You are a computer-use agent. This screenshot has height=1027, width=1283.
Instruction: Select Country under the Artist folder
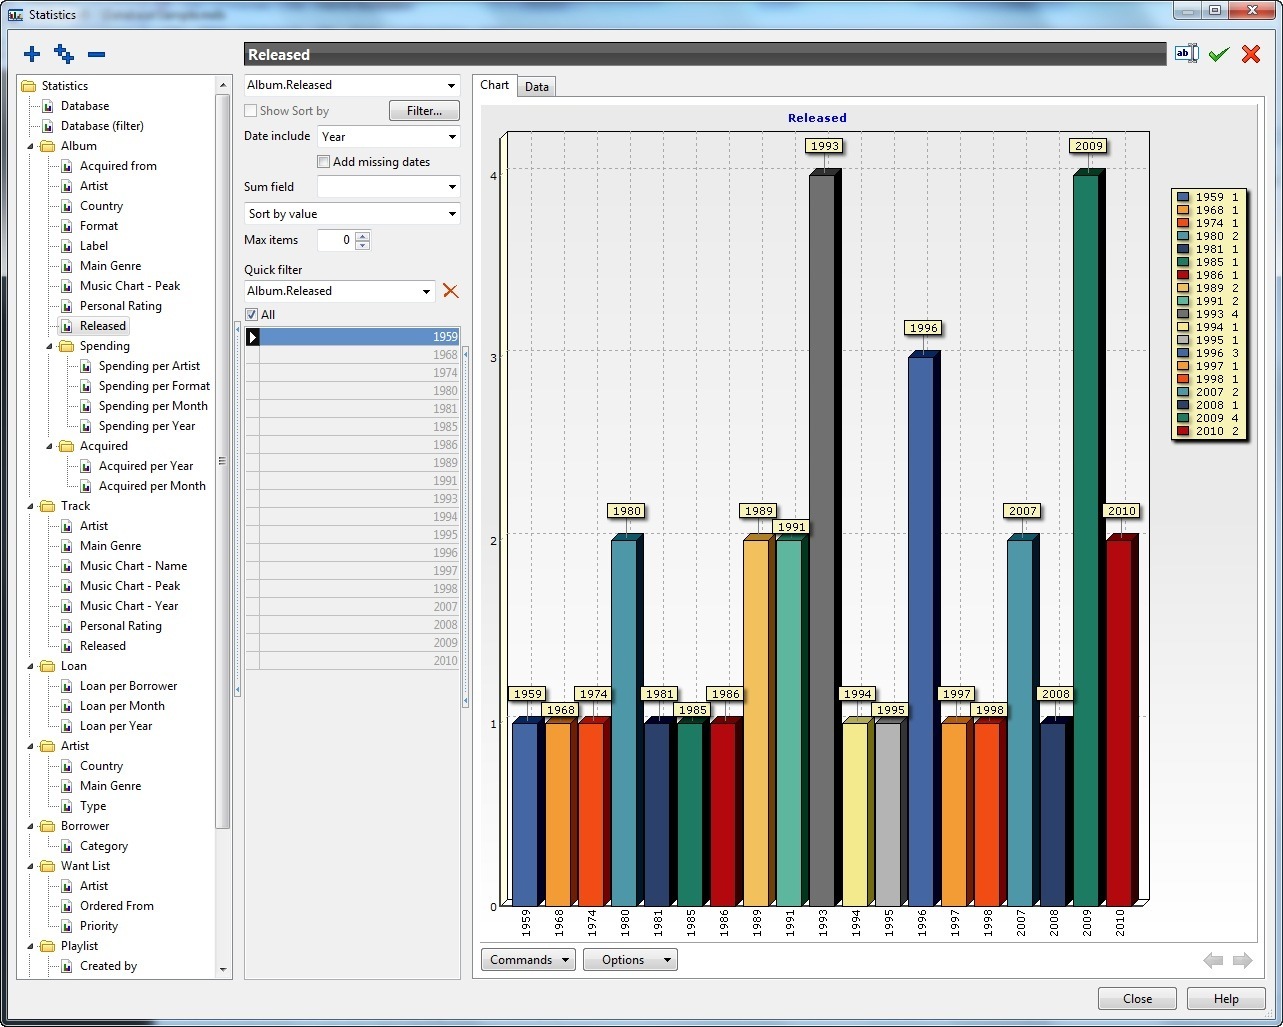coord(101,766)
